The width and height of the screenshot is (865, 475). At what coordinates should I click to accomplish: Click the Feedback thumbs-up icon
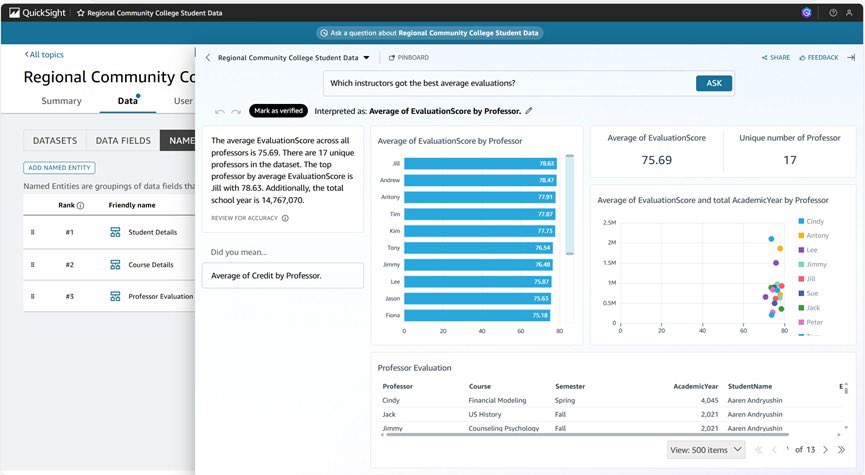tap(803, 57)
